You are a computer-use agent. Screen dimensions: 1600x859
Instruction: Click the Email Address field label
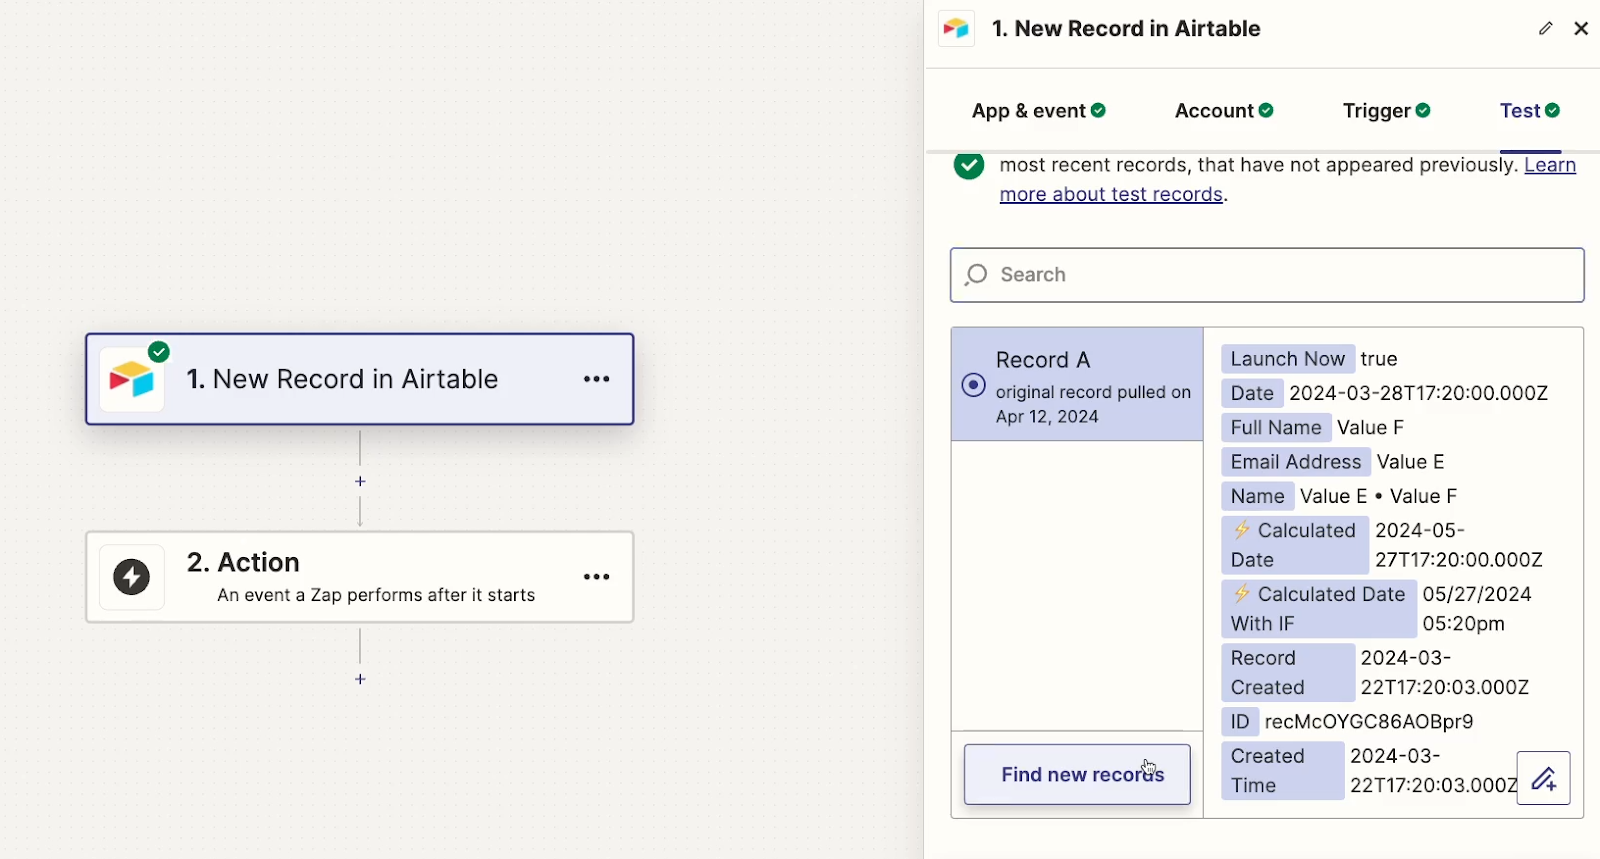[1296, 462]
